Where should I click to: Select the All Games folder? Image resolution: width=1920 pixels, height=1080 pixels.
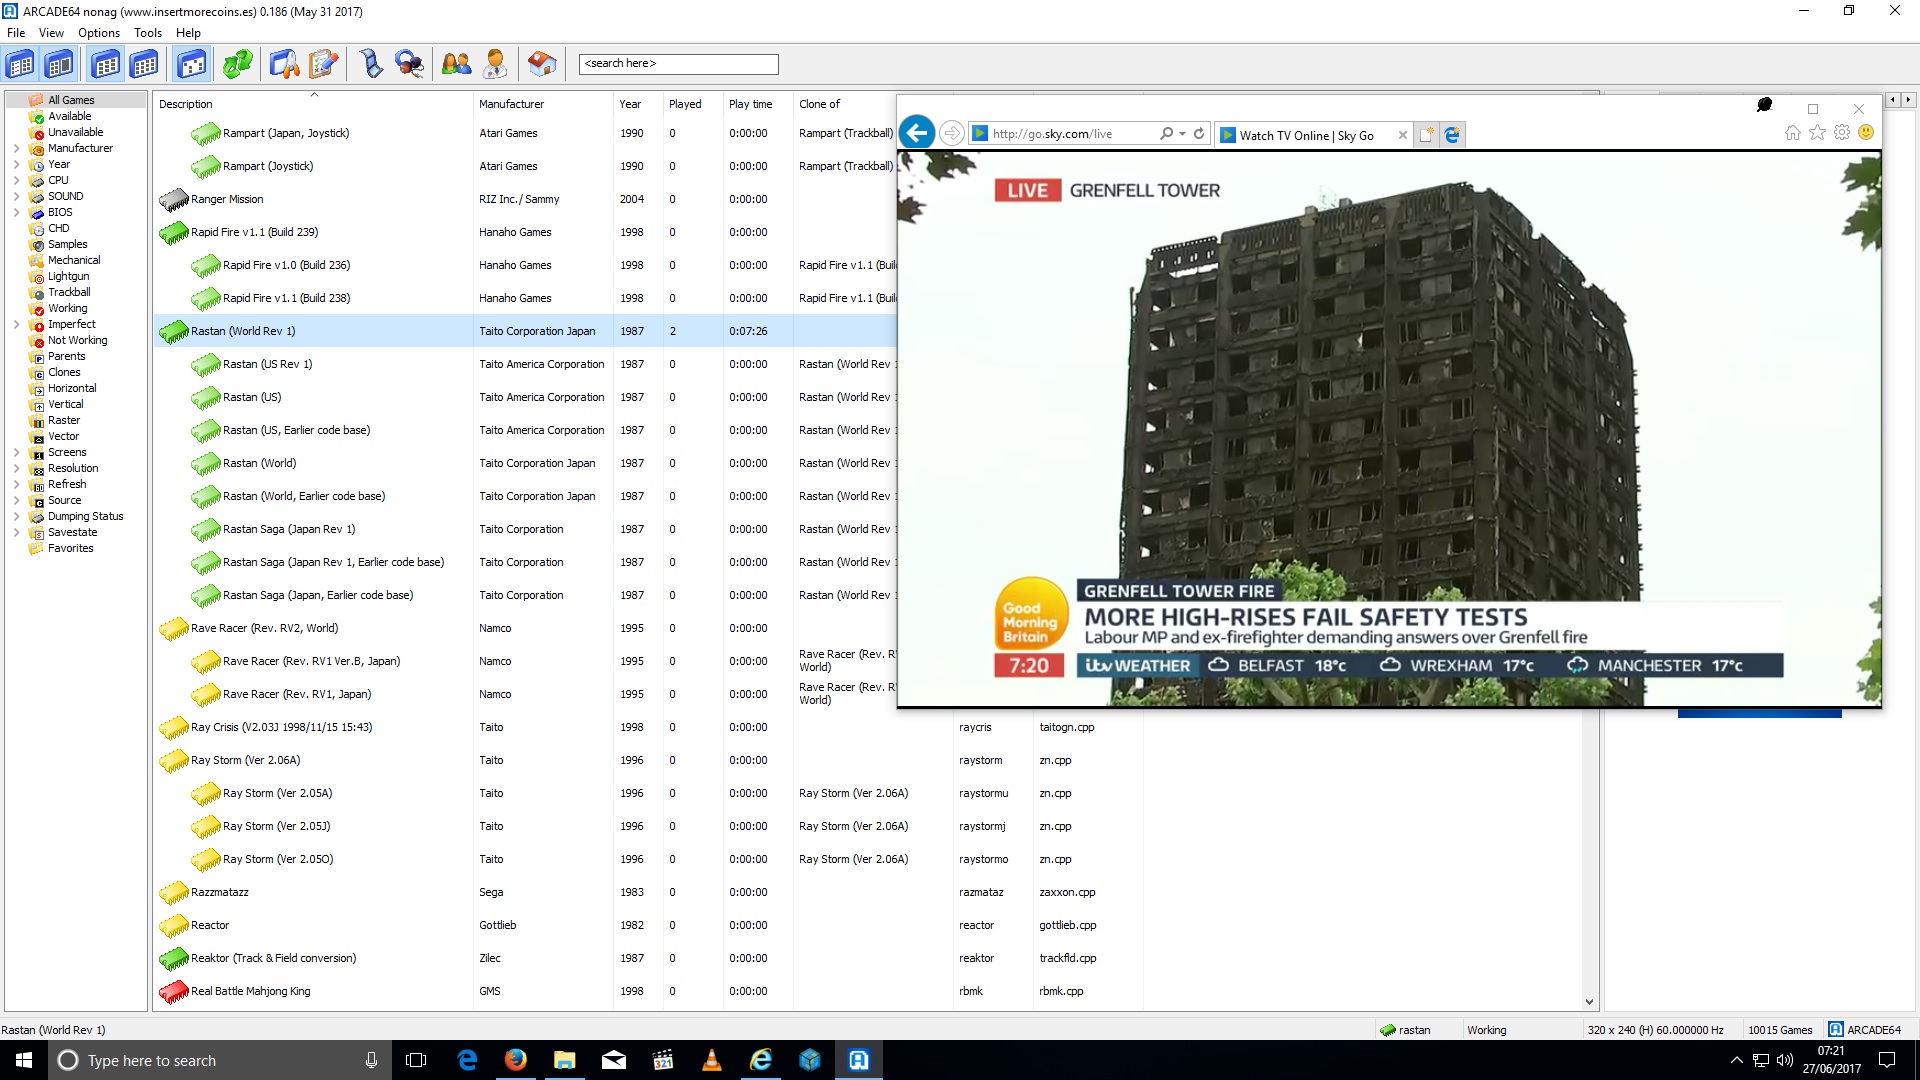[x=71, y=100]
